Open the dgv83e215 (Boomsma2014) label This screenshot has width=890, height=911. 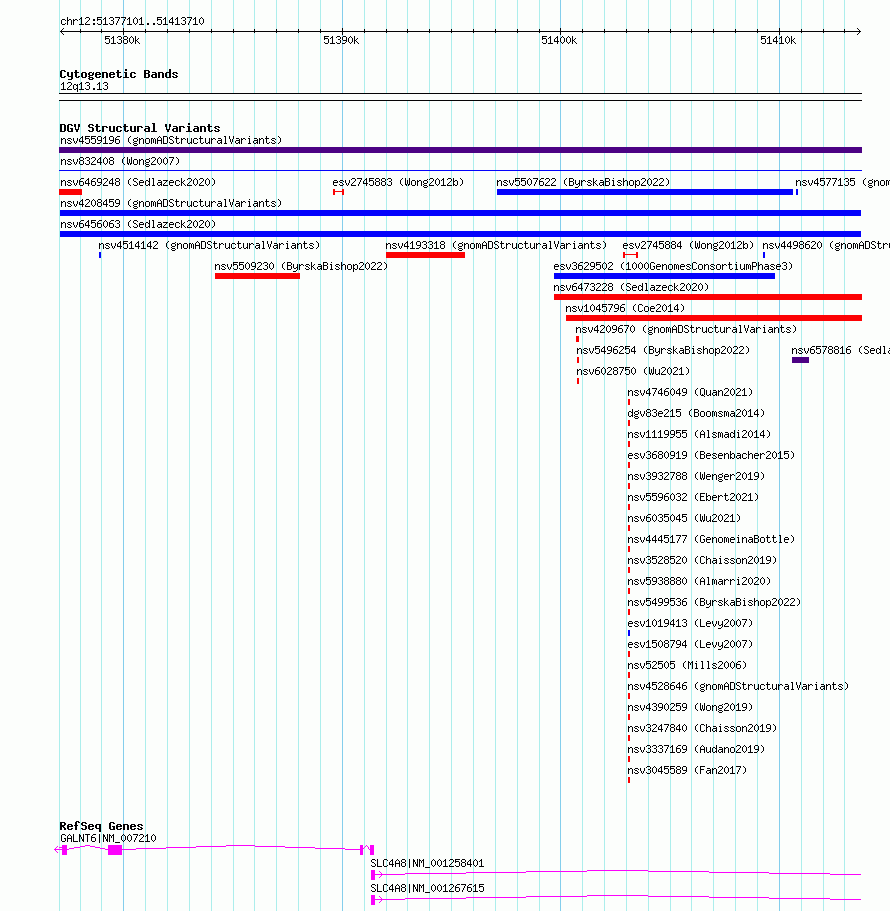pos(696,413)
